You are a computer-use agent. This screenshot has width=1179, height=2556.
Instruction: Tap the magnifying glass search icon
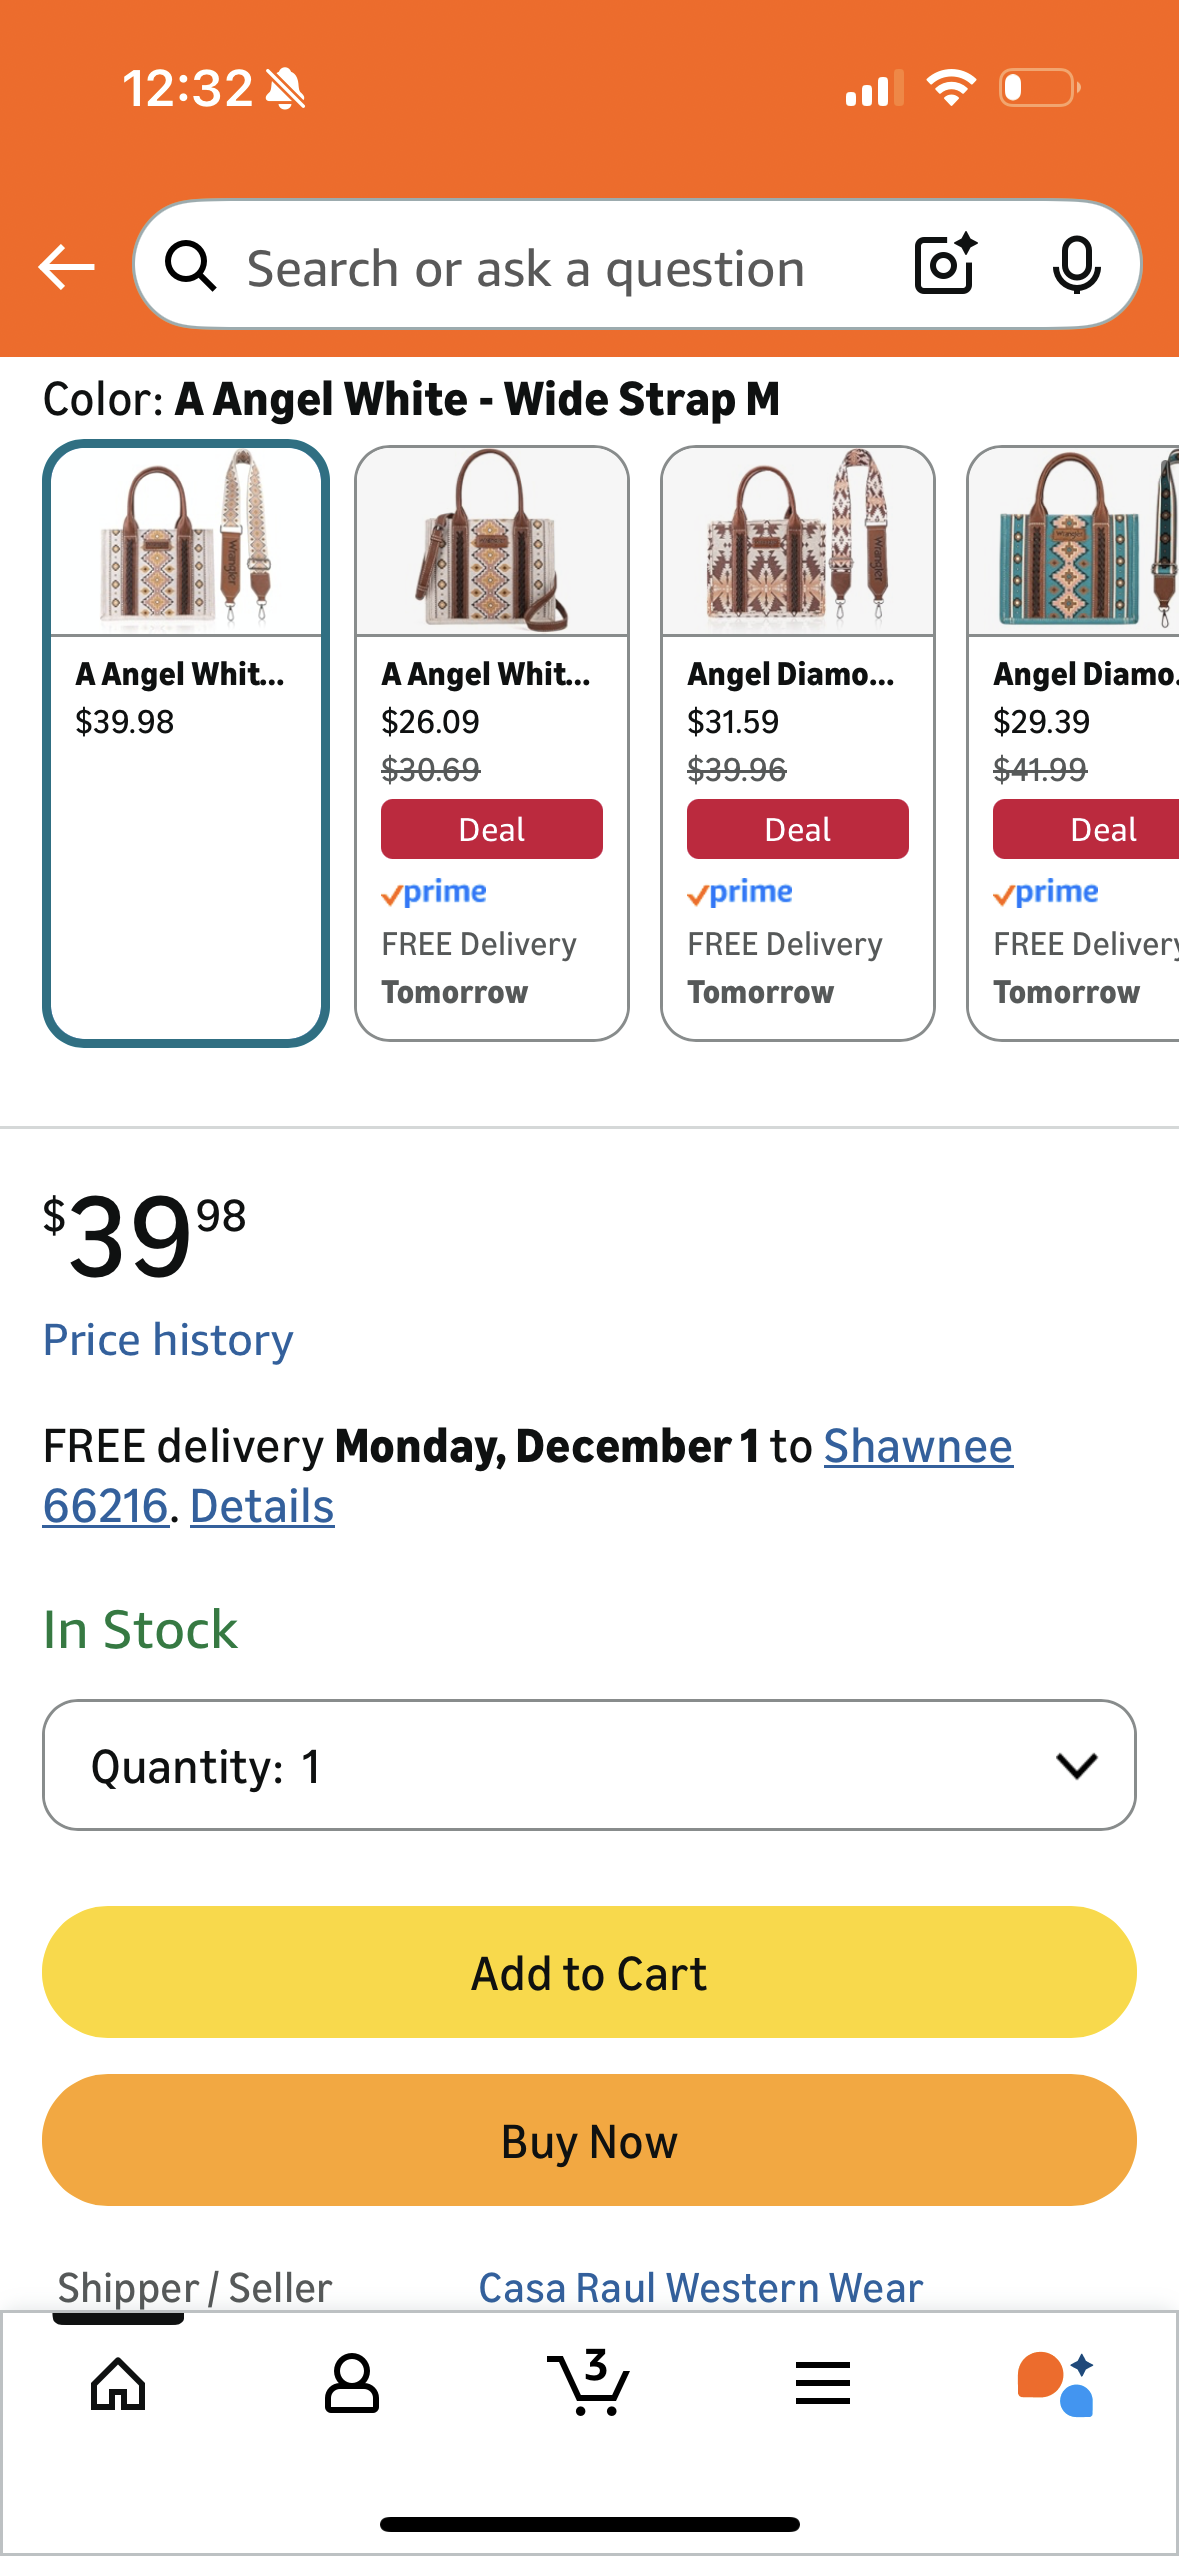tap(191, 267)
